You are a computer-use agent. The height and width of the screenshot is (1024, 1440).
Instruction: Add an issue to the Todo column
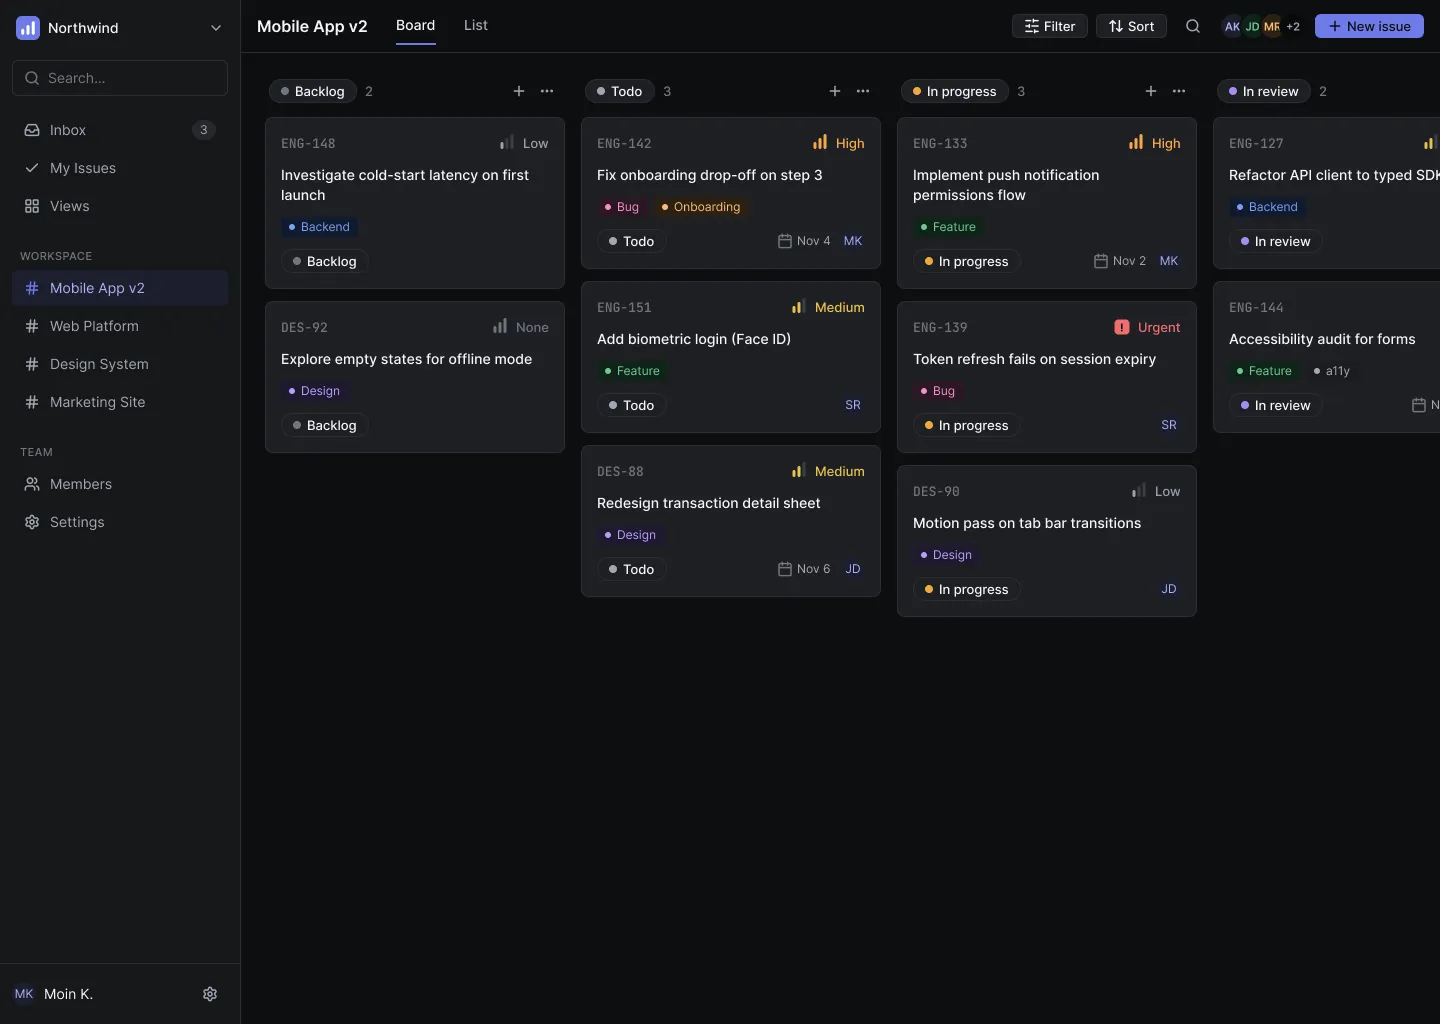[835, 91]
